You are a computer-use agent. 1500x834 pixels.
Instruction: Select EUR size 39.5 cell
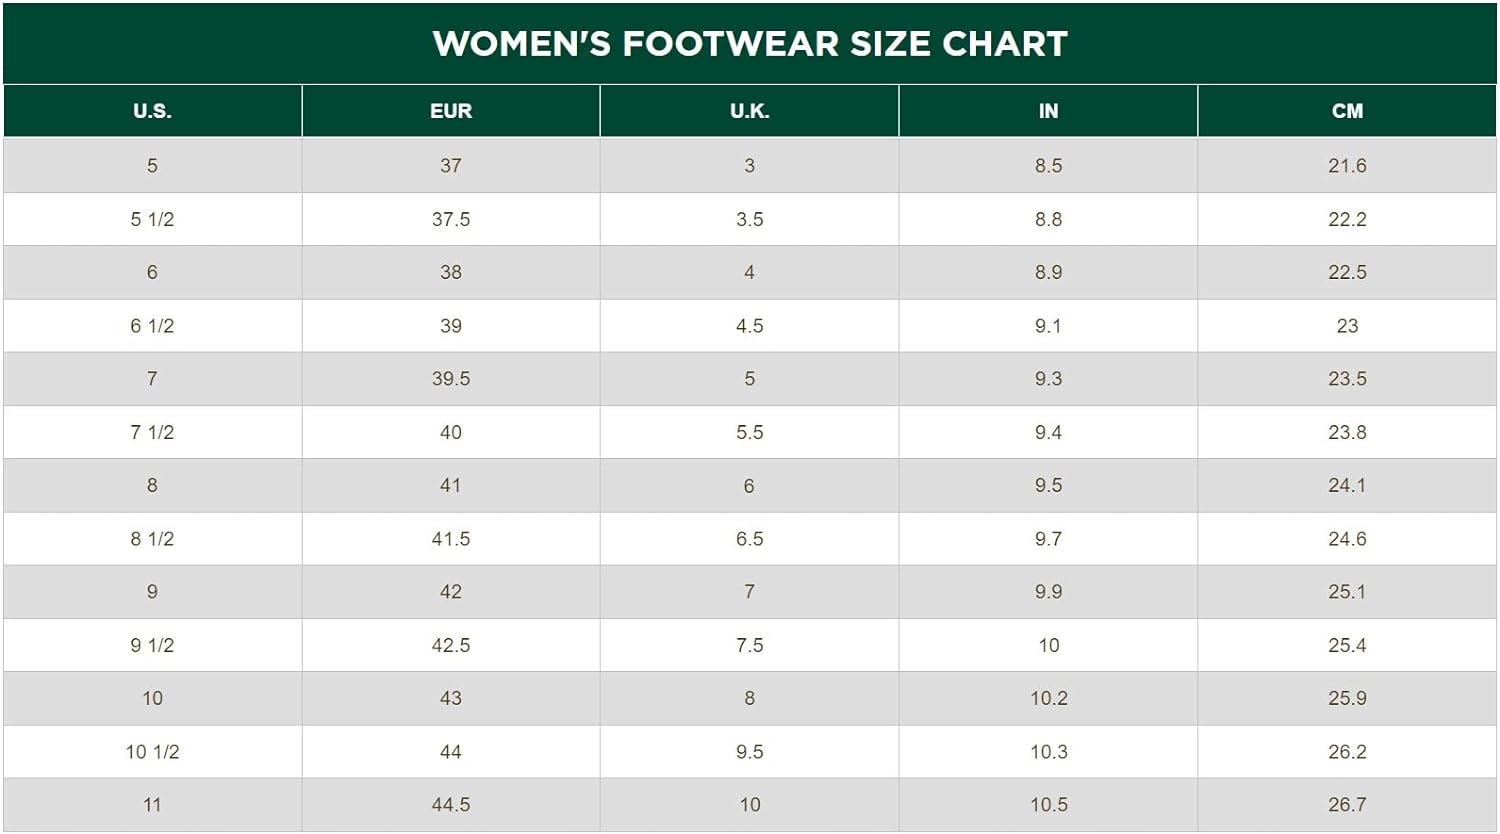click(451, 379)
